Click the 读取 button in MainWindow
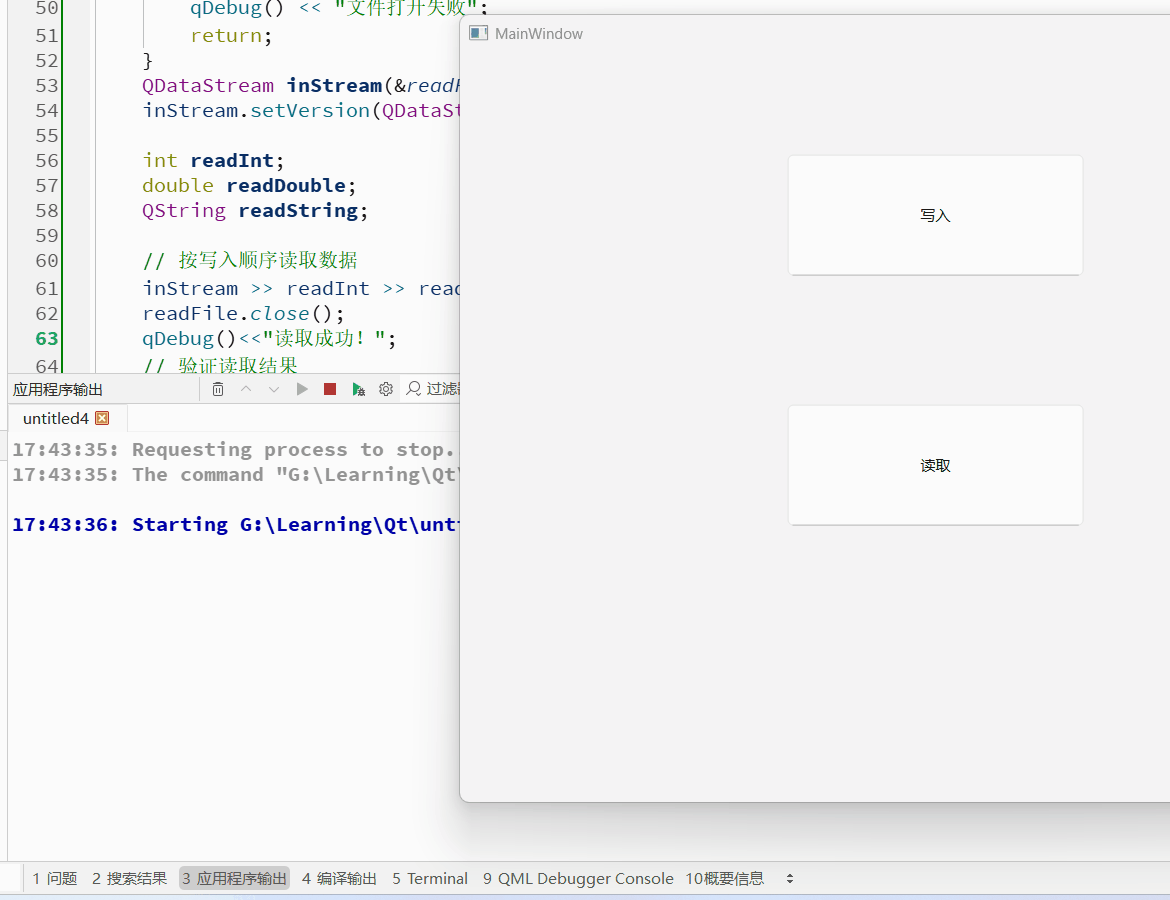1170x900 pixels. [x=935, y=465]
